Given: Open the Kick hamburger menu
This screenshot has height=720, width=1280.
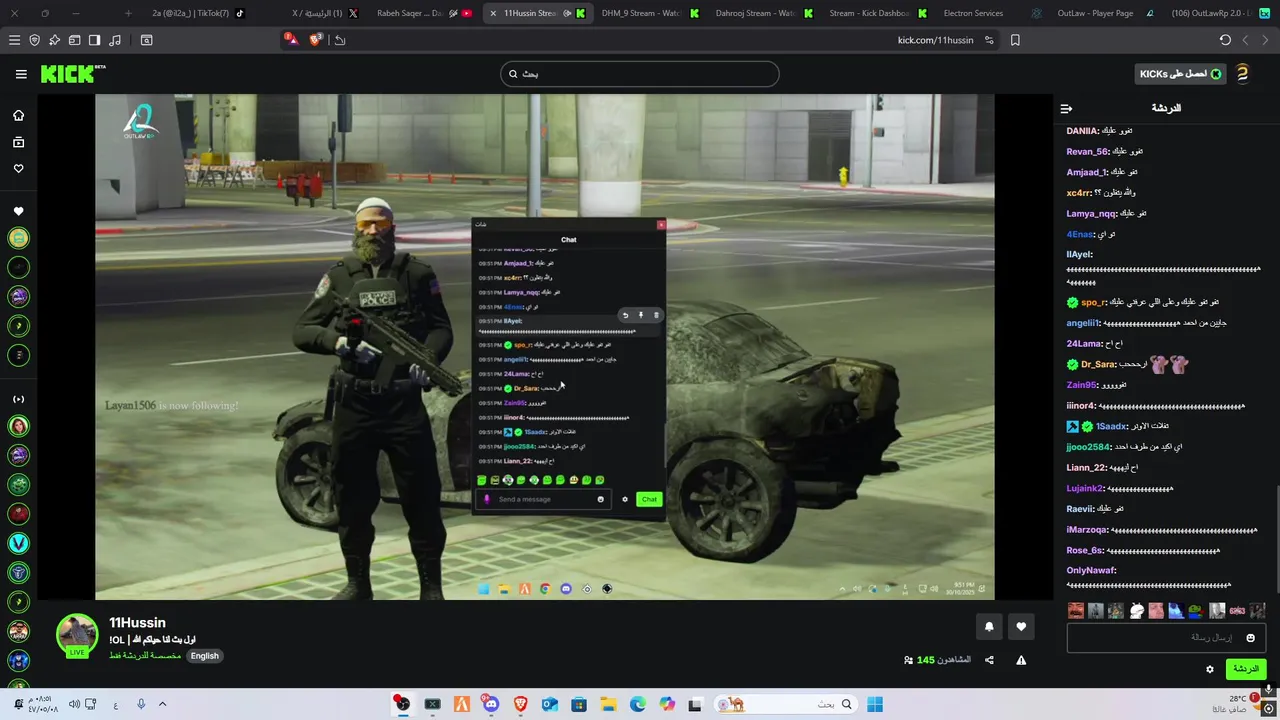Looking at the screenshot, I should [x=21, y=74].
